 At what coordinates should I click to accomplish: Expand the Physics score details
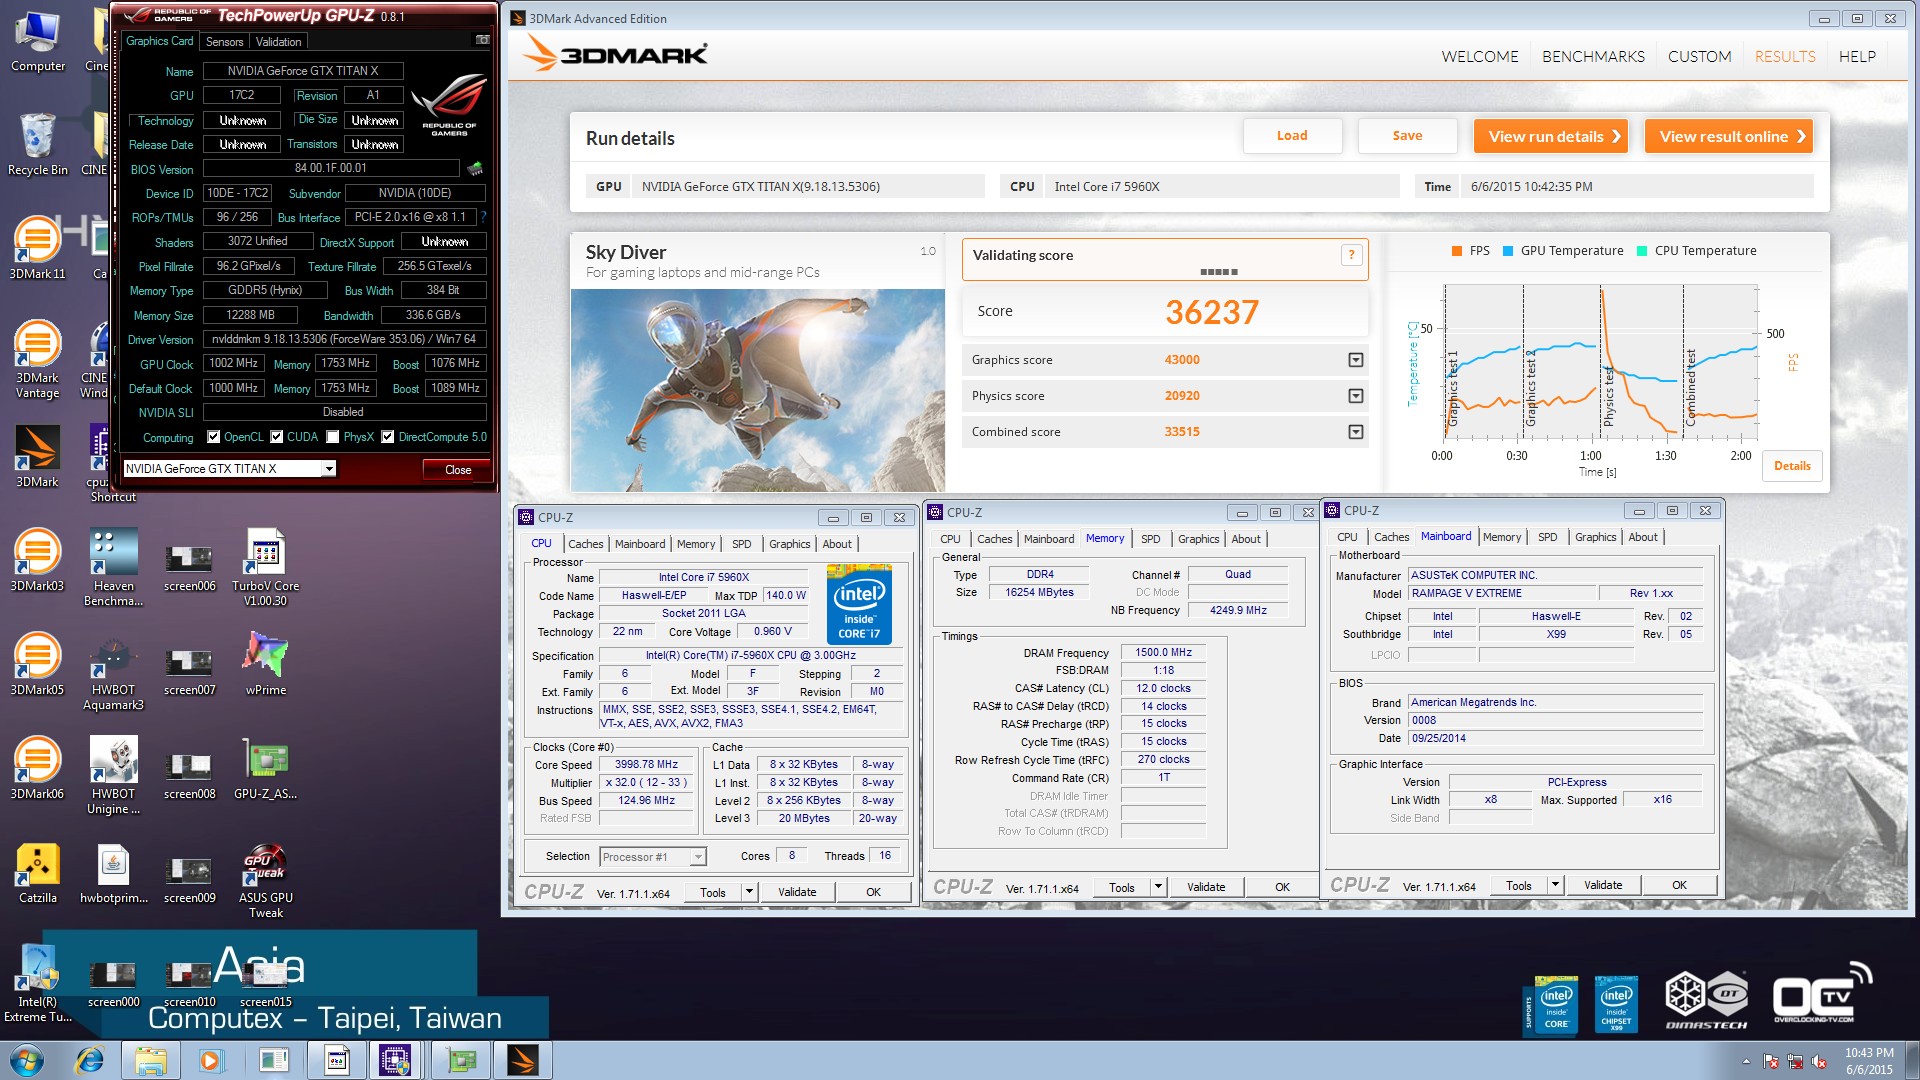tap(1355, 396)
